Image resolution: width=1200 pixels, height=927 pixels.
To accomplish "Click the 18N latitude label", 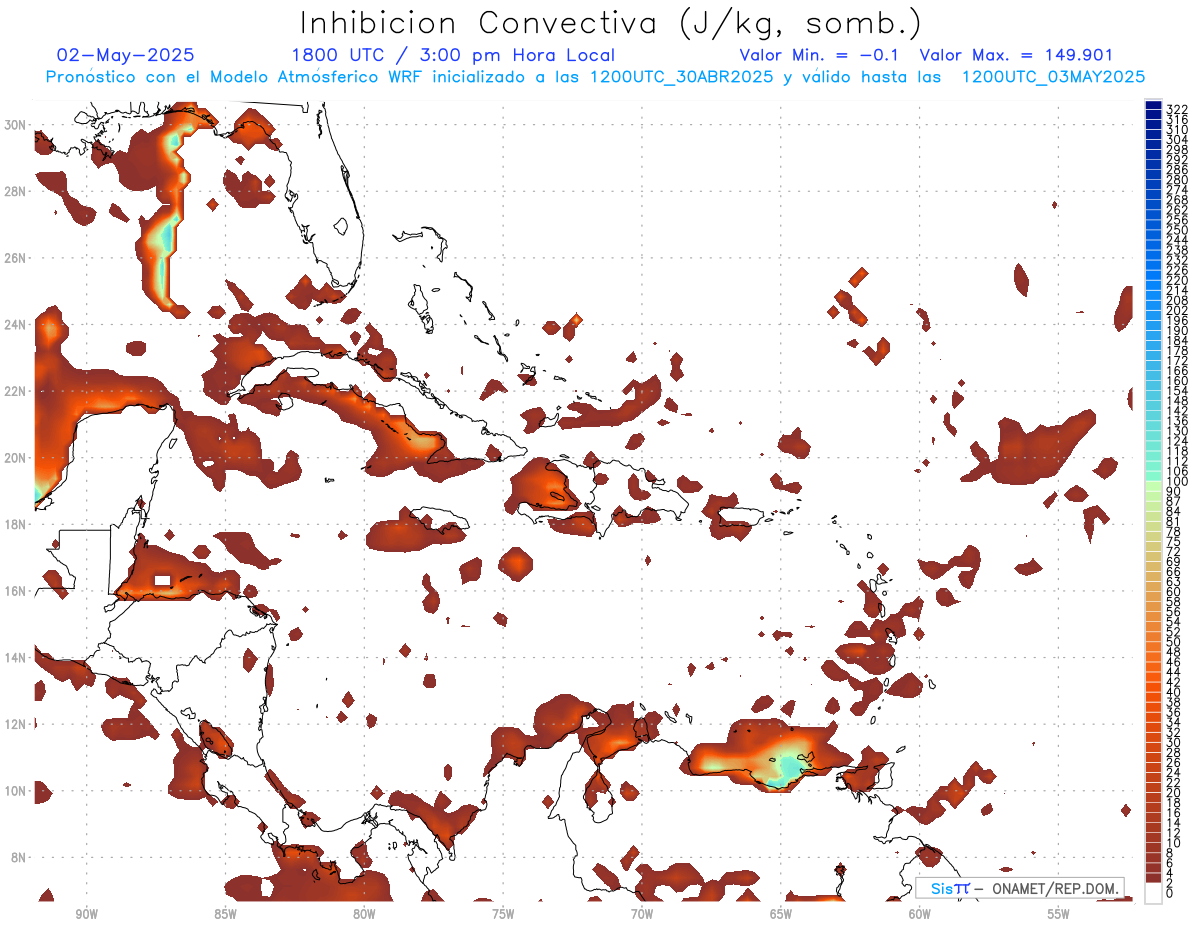I will 16,524.
